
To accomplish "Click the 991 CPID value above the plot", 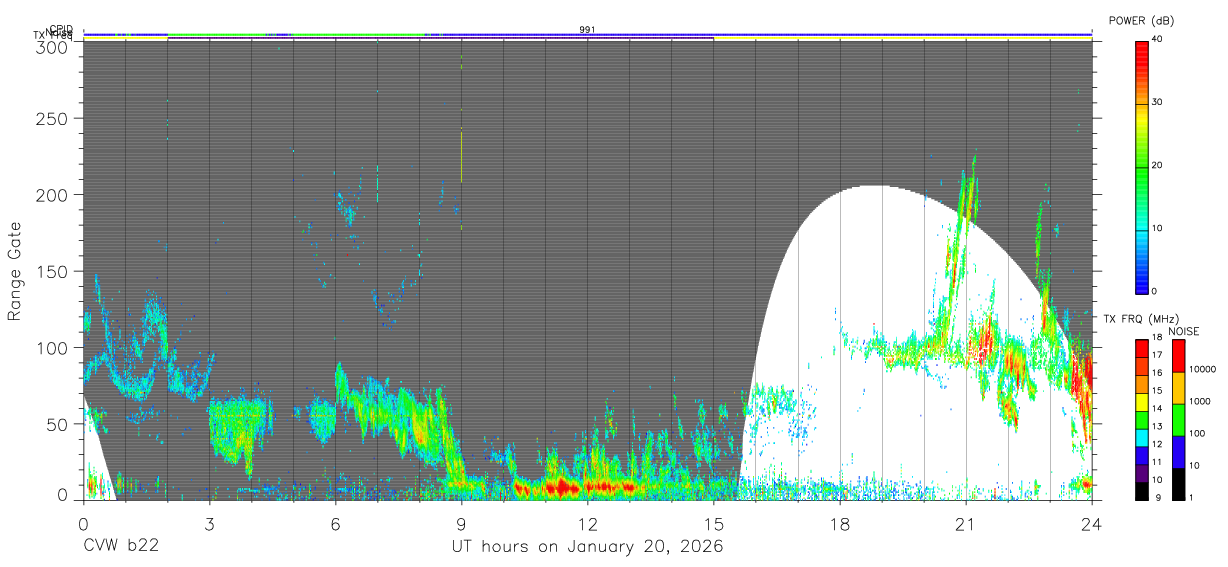I will [x=588, y=30].
